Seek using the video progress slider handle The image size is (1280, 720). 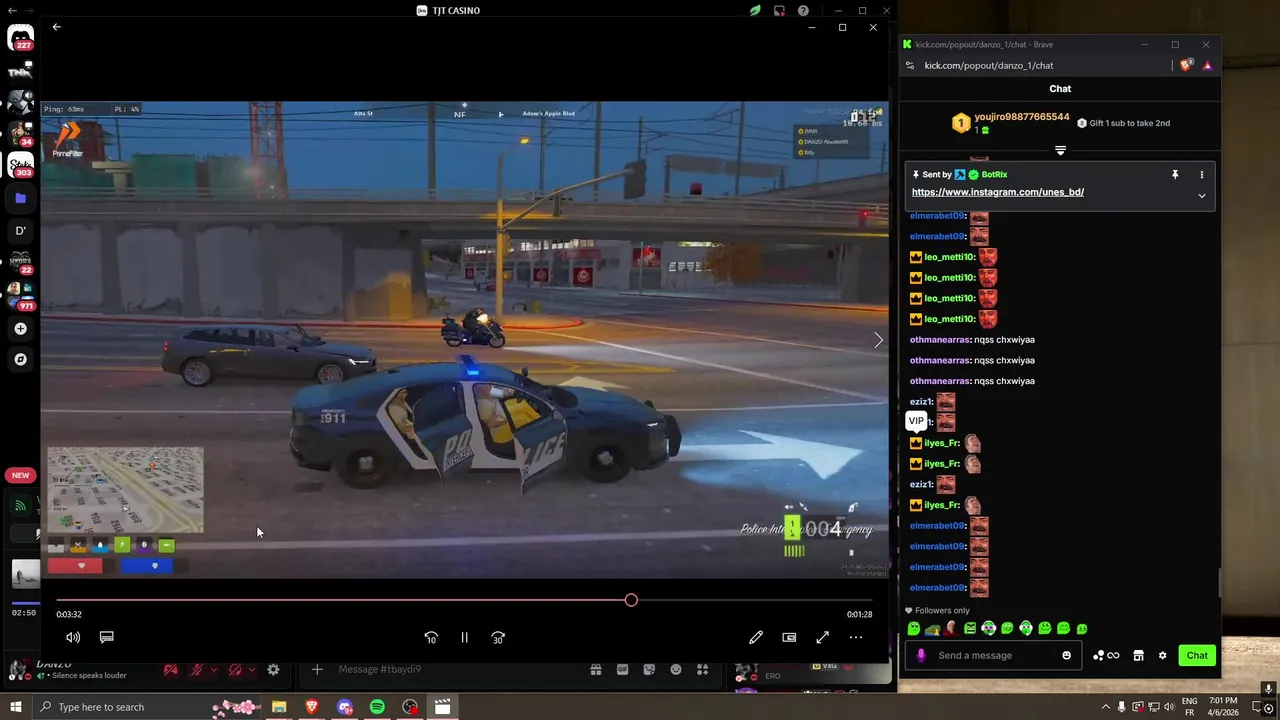click(631, 600)
